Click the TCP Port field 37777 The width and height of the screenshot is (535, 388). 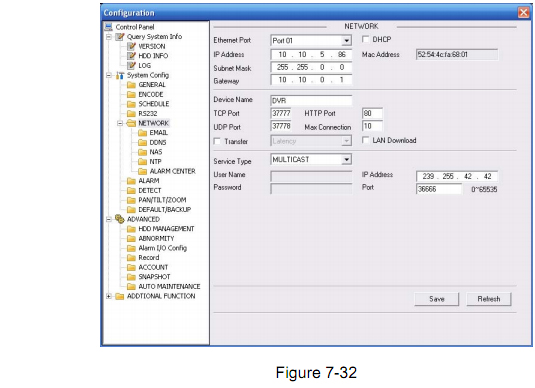click(281, 113)
